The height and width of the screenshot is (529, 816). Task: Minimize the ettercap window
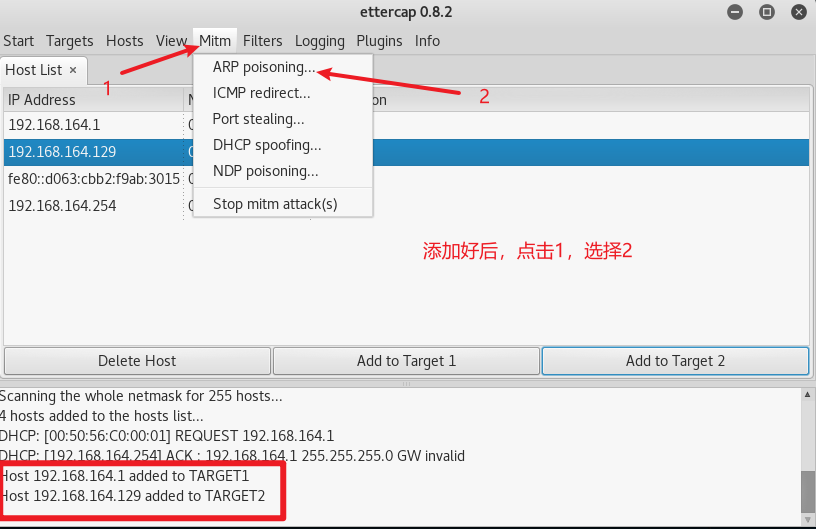737,12
